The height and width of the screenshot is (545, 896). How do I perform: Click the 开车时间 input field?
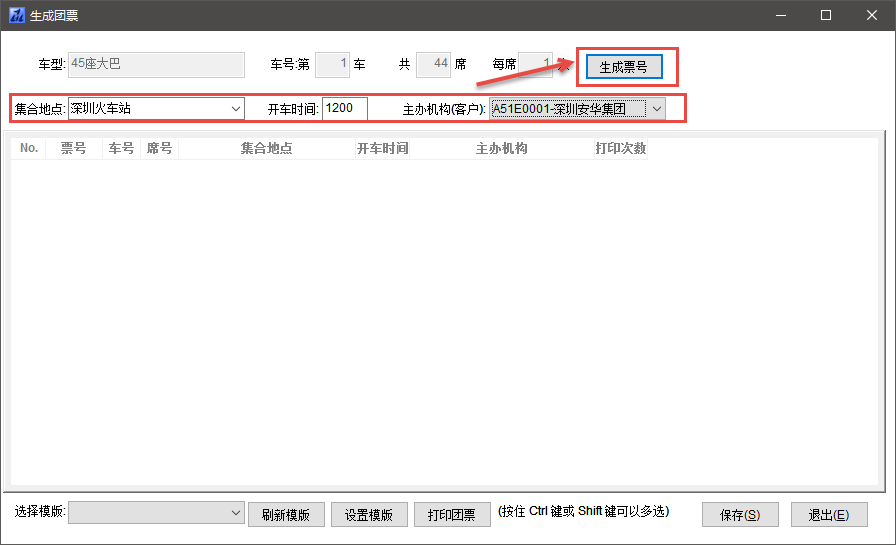(345, 109)
